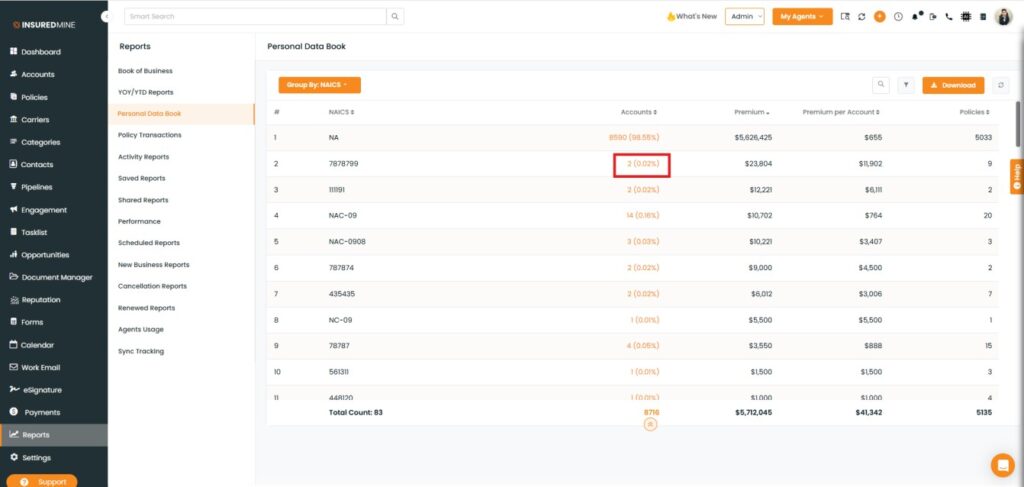Image resolution: width=1024 pixels, height=487 pixels.
Task: Sort by the Premium column header
Action: 752,112
